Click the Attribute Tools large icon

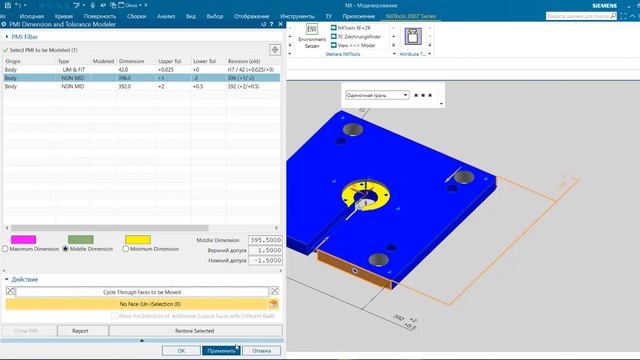[x=413, y=36]
